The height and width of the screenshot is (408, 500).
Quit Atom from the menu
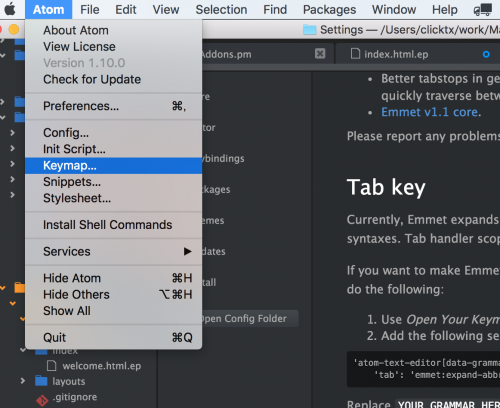click(114, 338)
